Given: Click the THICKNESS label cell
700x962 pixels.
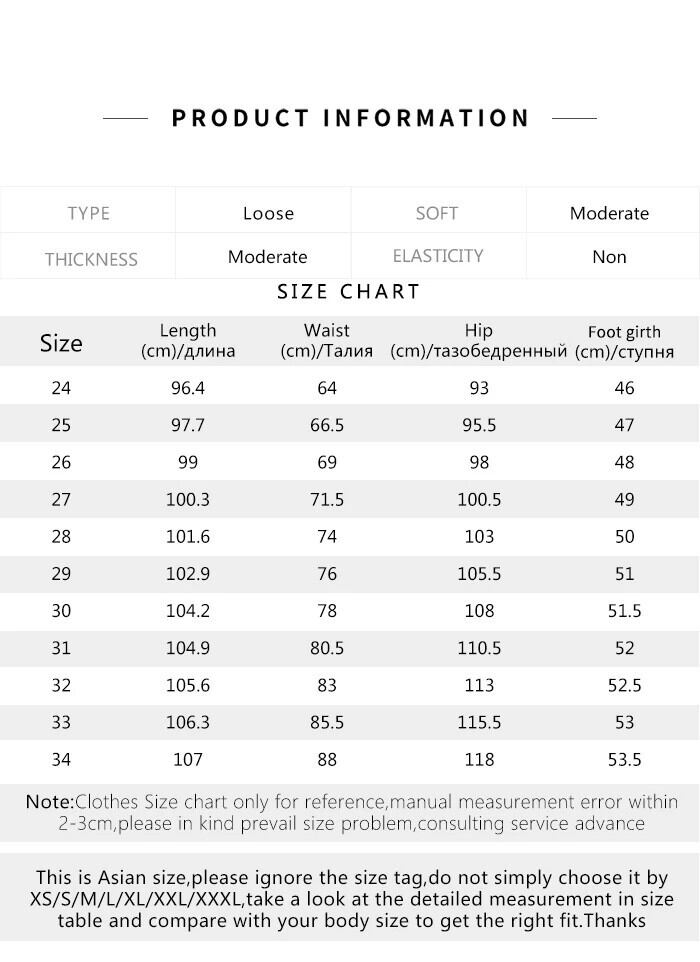Looking at the screenshot, I should (x=91, y=259).
